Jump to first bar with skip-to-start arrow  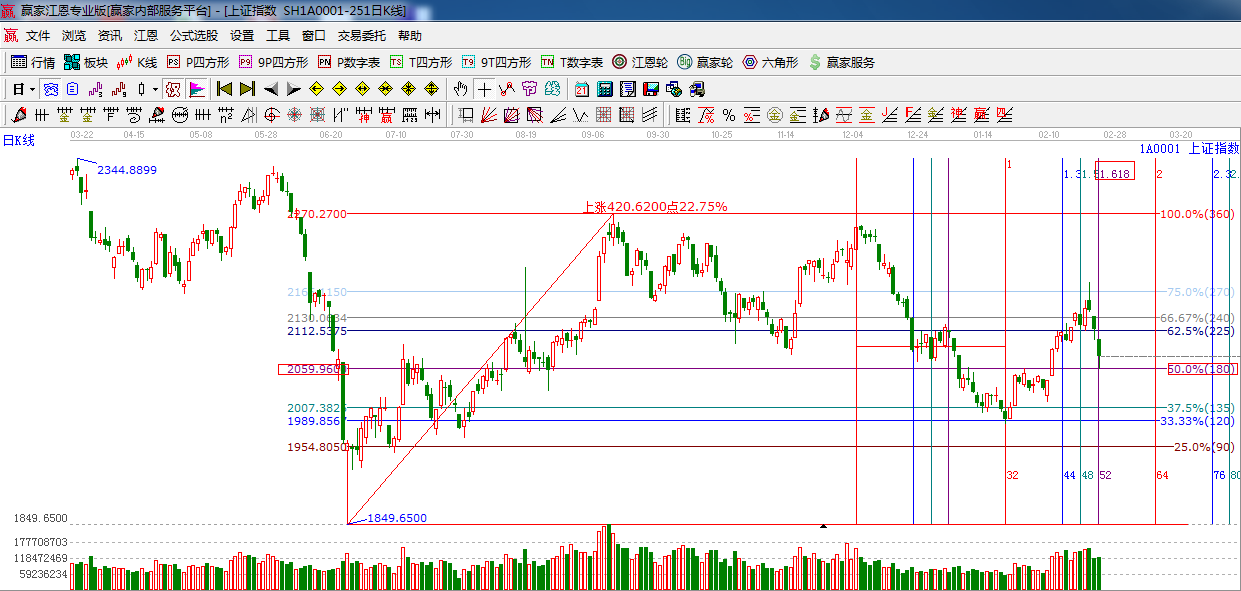[224, 89]
